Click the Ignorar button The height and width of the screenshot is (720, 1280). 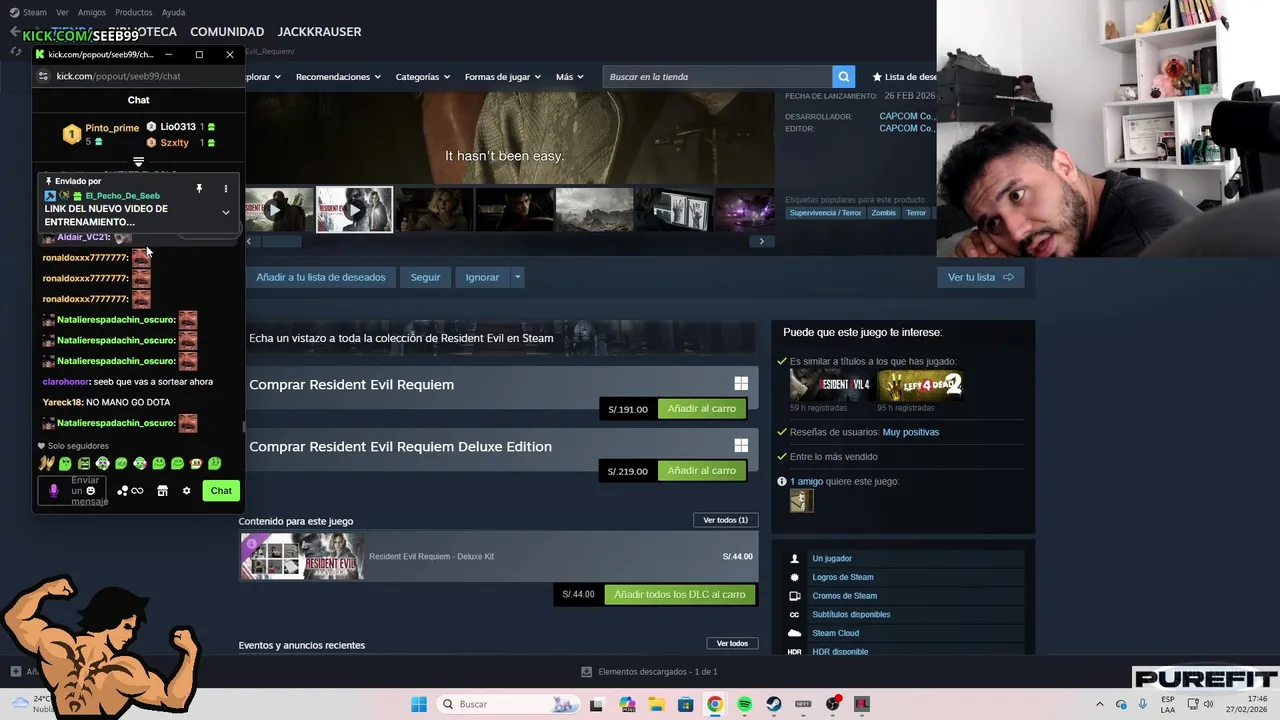tap(482, 277)
